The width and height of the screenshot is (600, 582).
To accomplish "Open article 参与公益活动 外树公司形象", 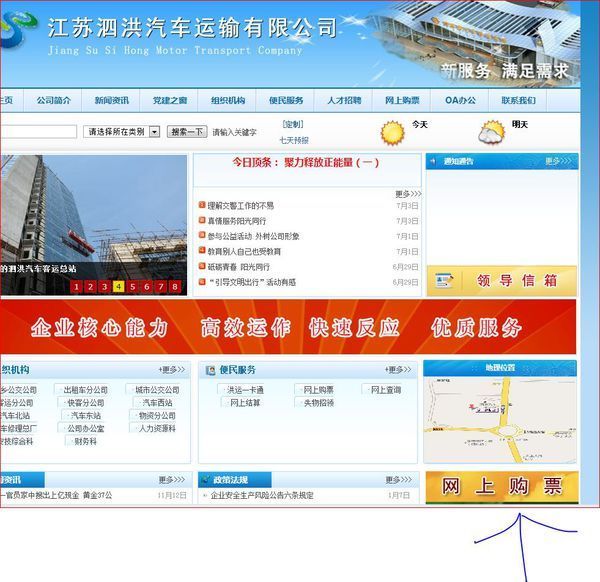I will coord(253,236).
